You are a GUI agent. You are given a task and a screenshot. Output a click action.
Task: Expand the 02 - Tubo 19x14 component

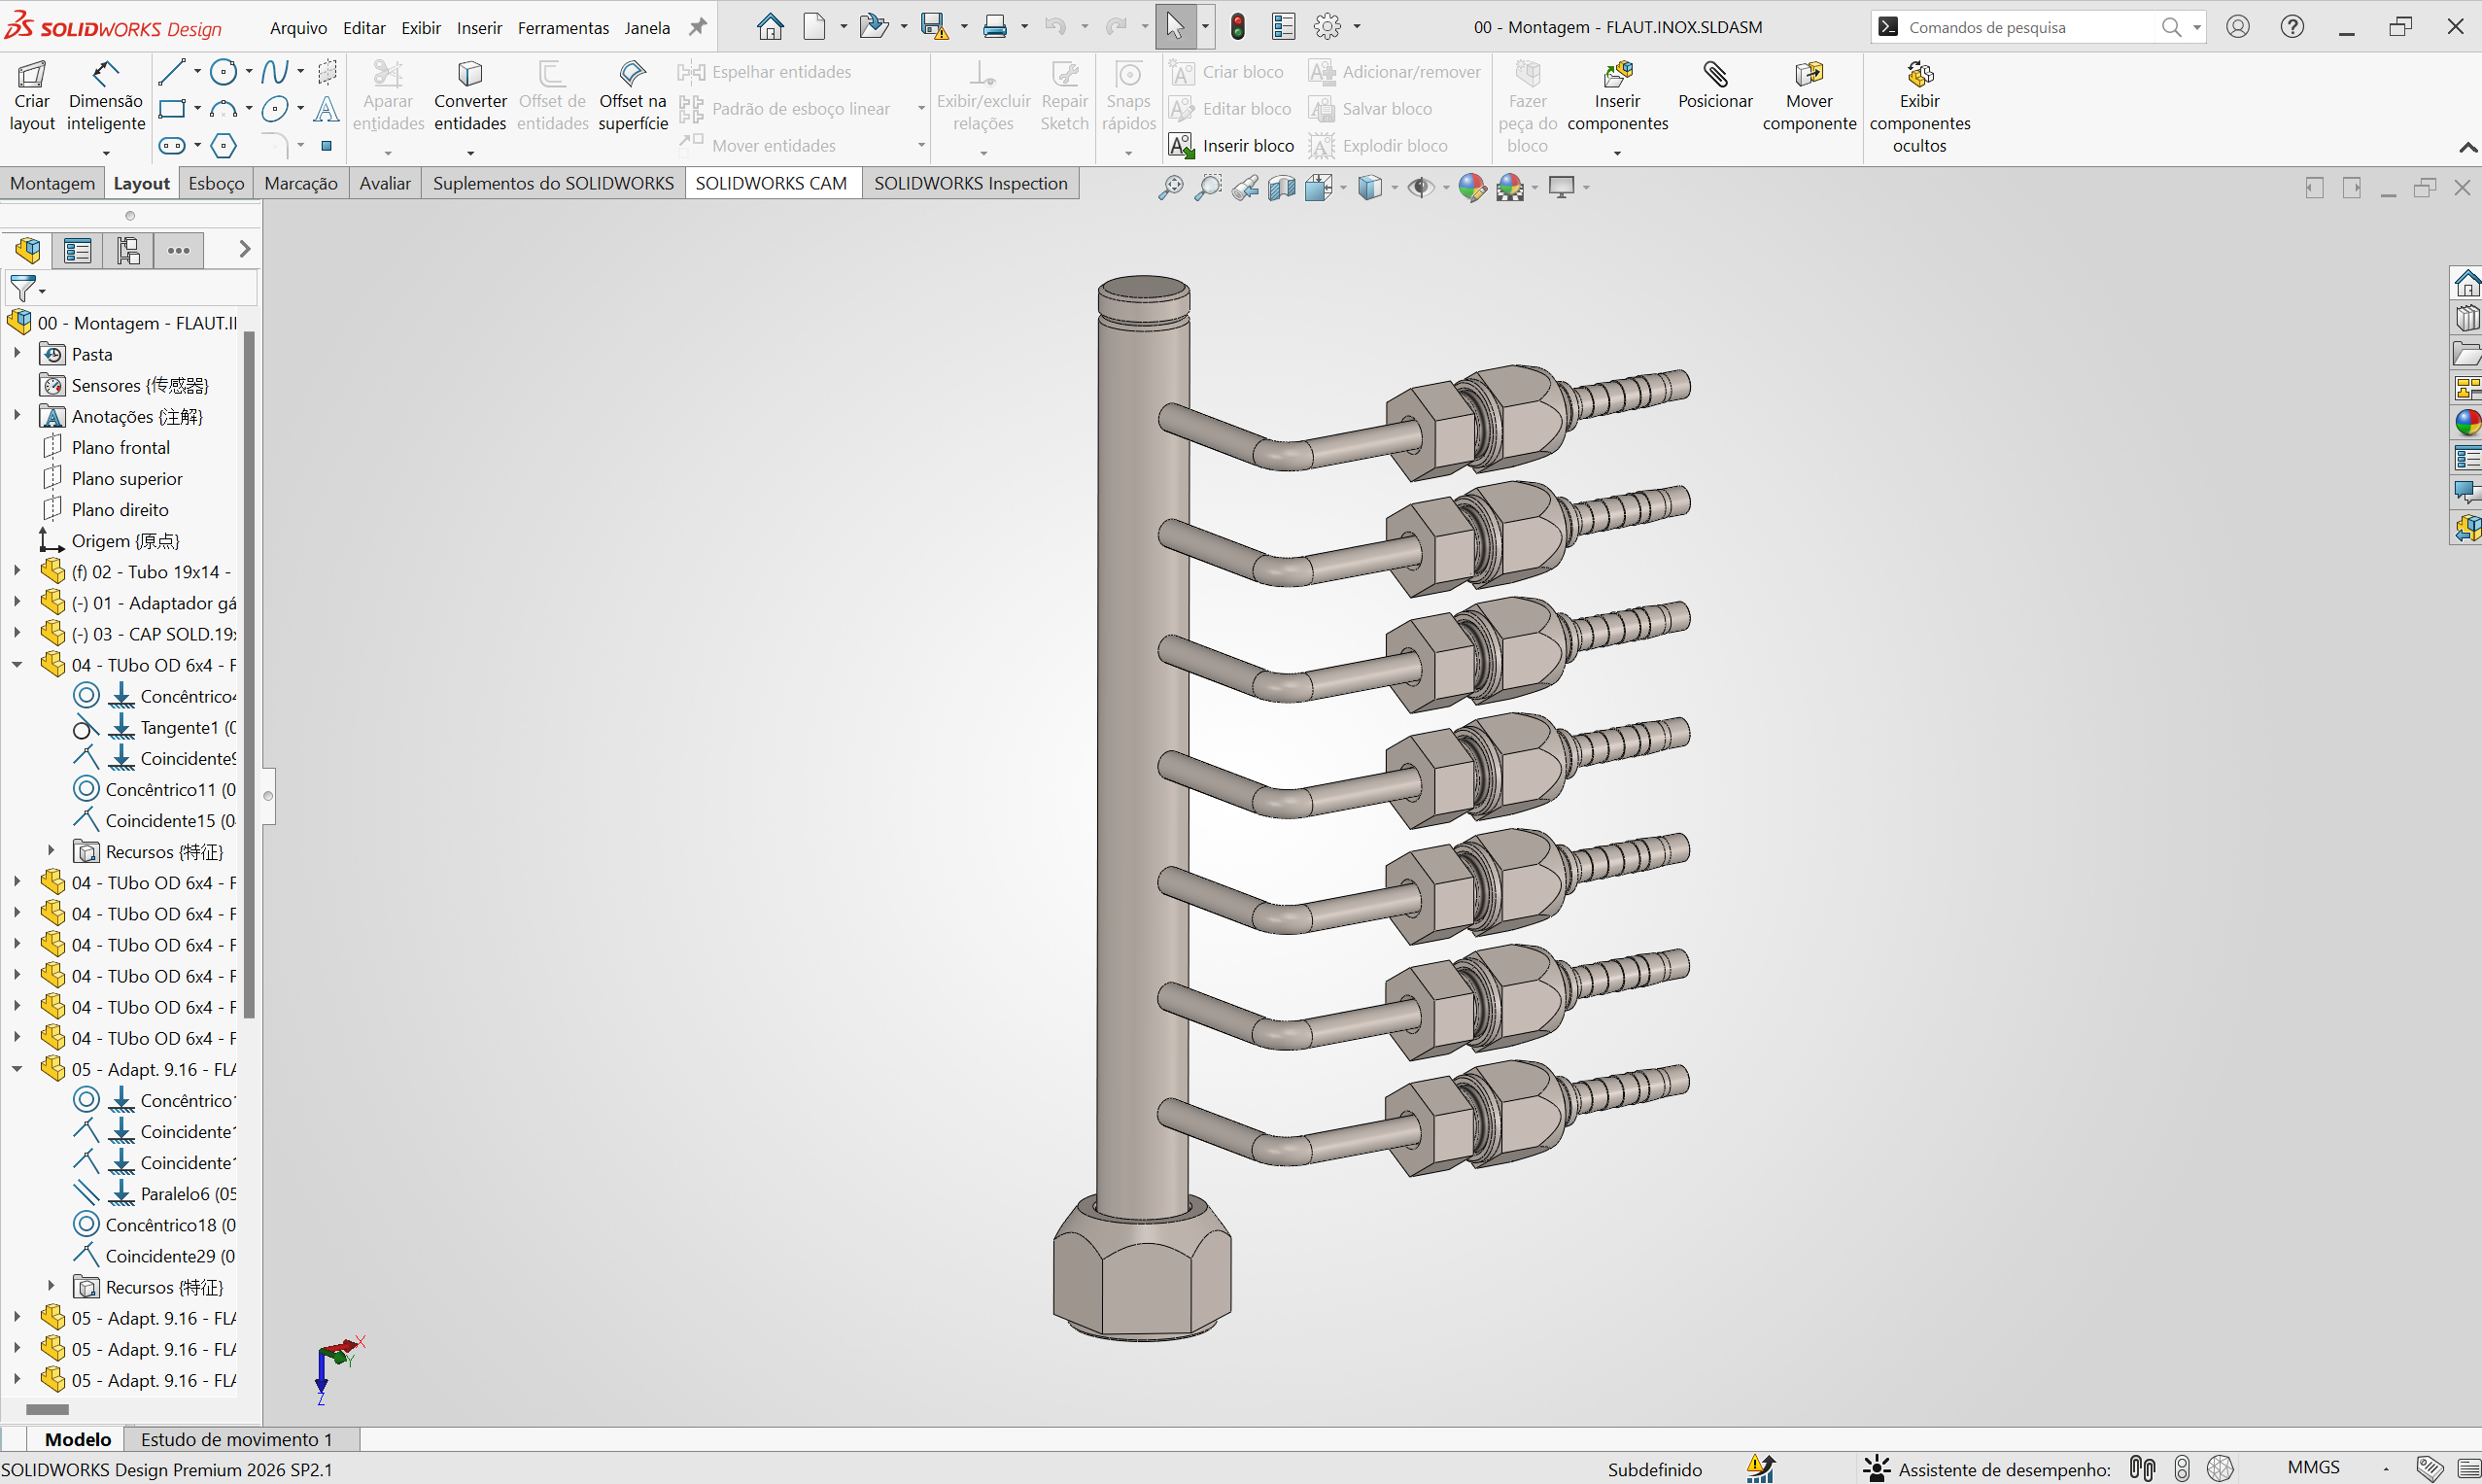tap(17, 571)
